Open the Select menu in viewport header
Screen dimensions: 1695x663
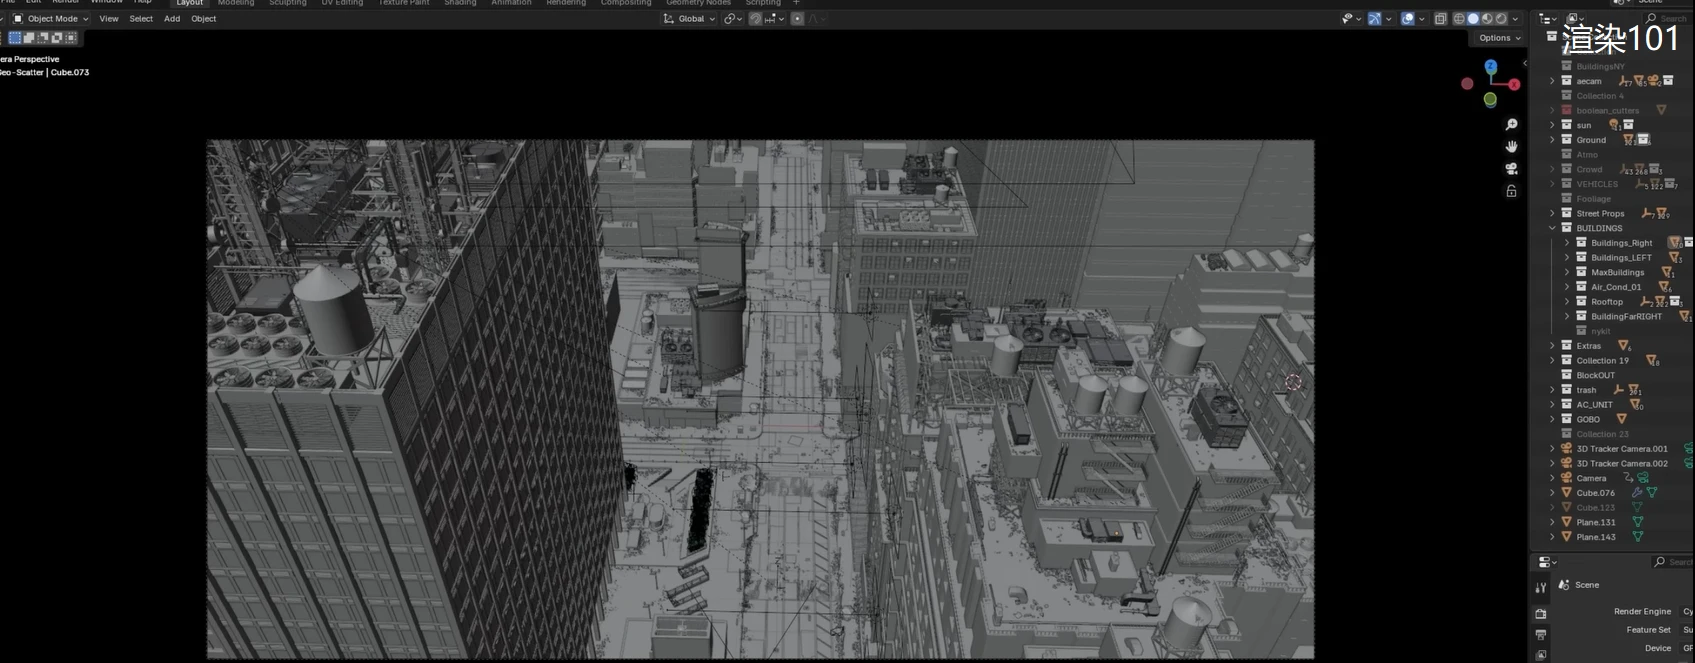pyautogui.click(x=141, y=18)
